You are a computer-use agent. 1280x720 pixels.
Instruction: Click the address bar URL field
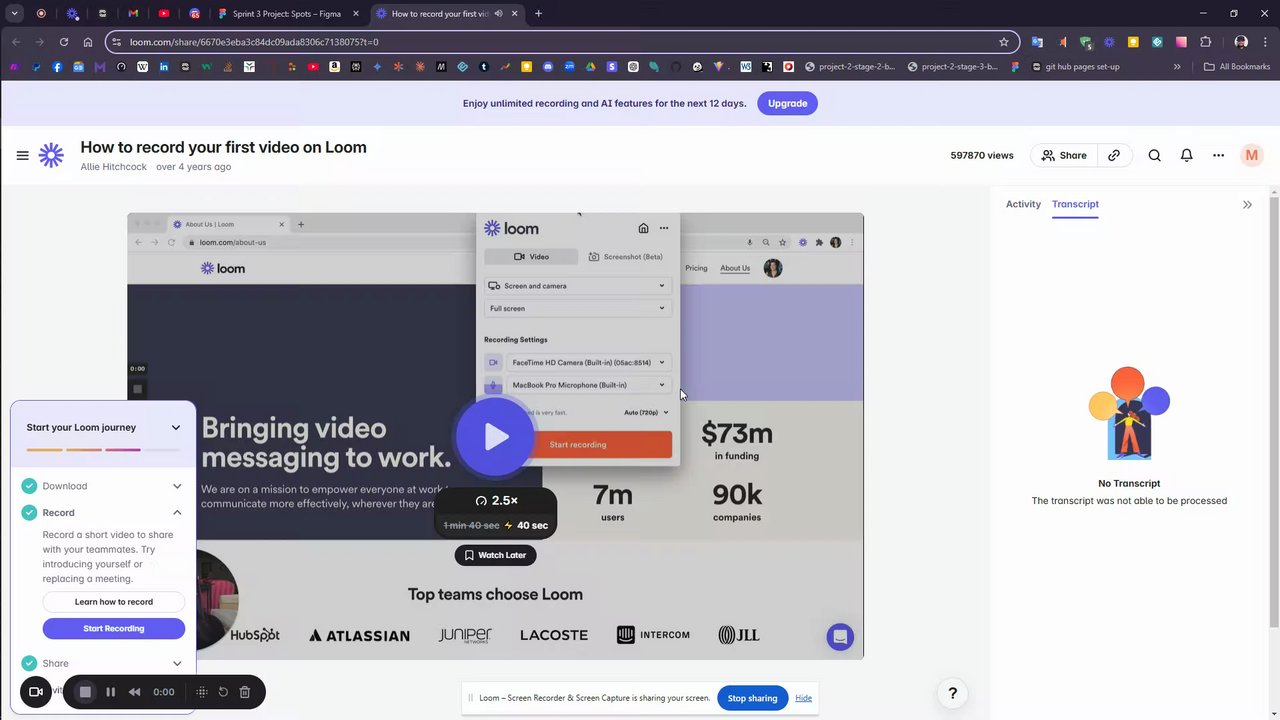click(x=560, y=42)
